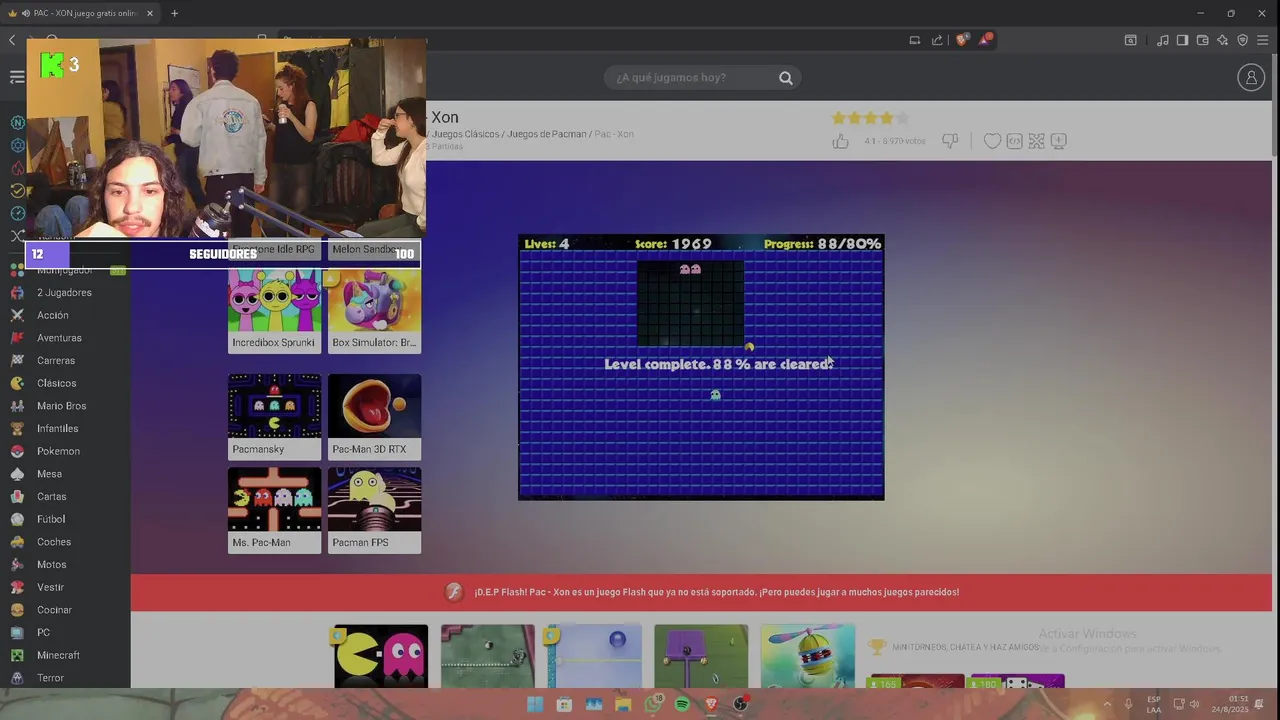Click the Terror category icon
This screenshot has width=1280, height=720.
coord(17,678)
